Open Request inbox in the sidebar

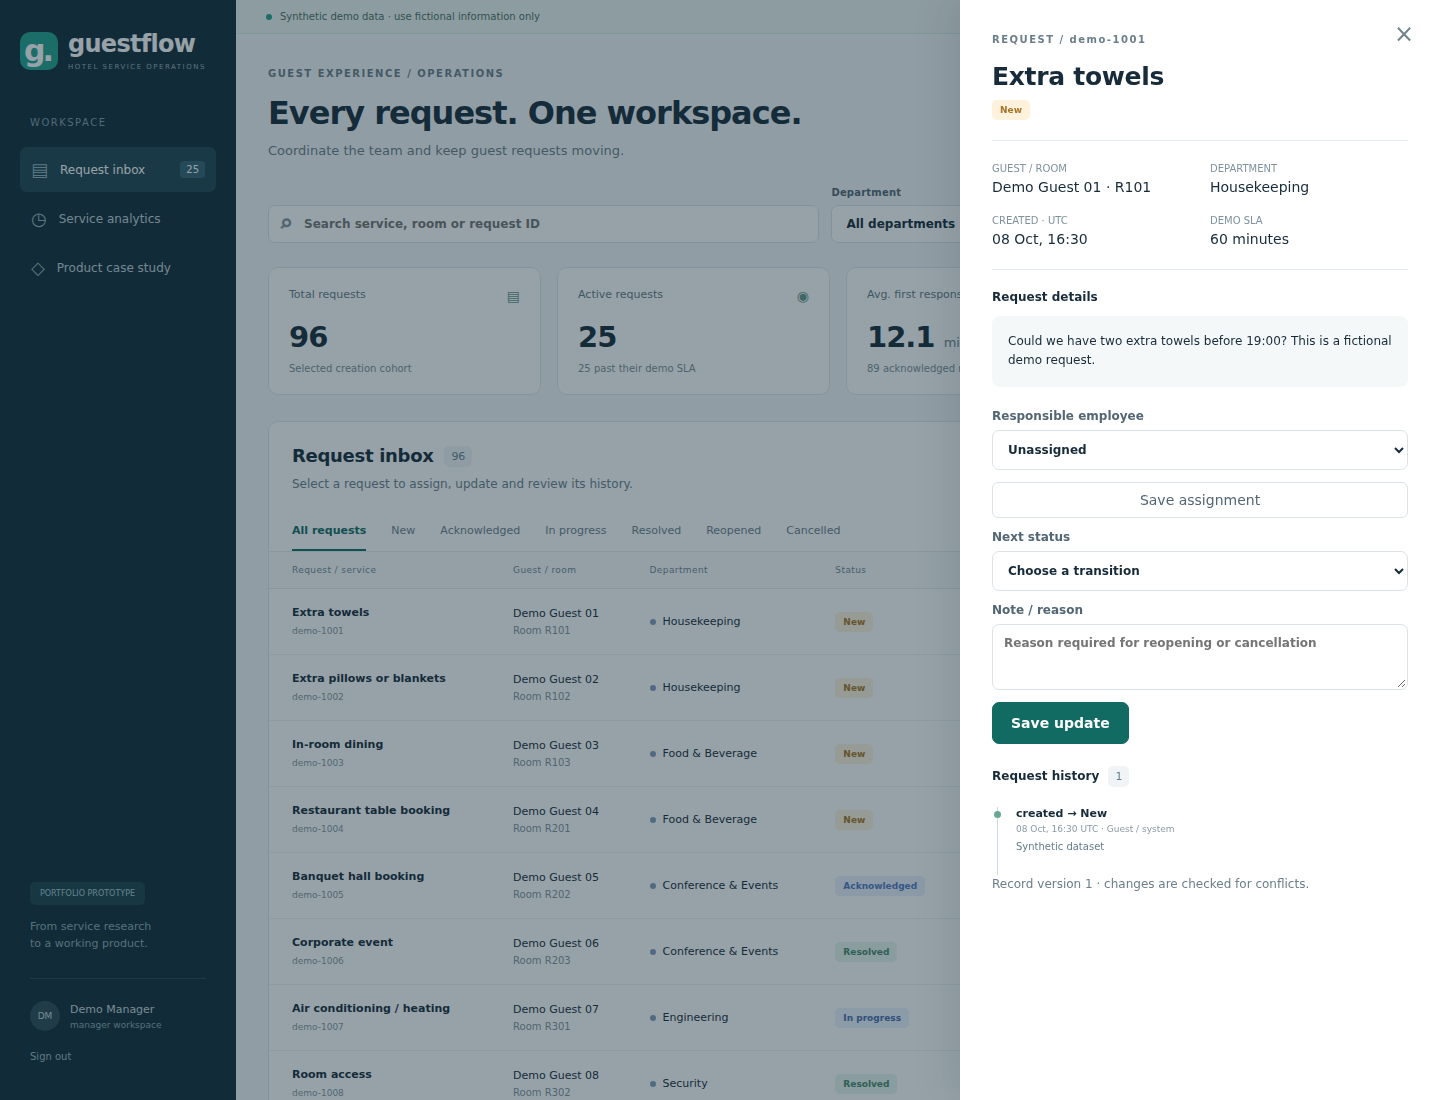tap(118, 170)
